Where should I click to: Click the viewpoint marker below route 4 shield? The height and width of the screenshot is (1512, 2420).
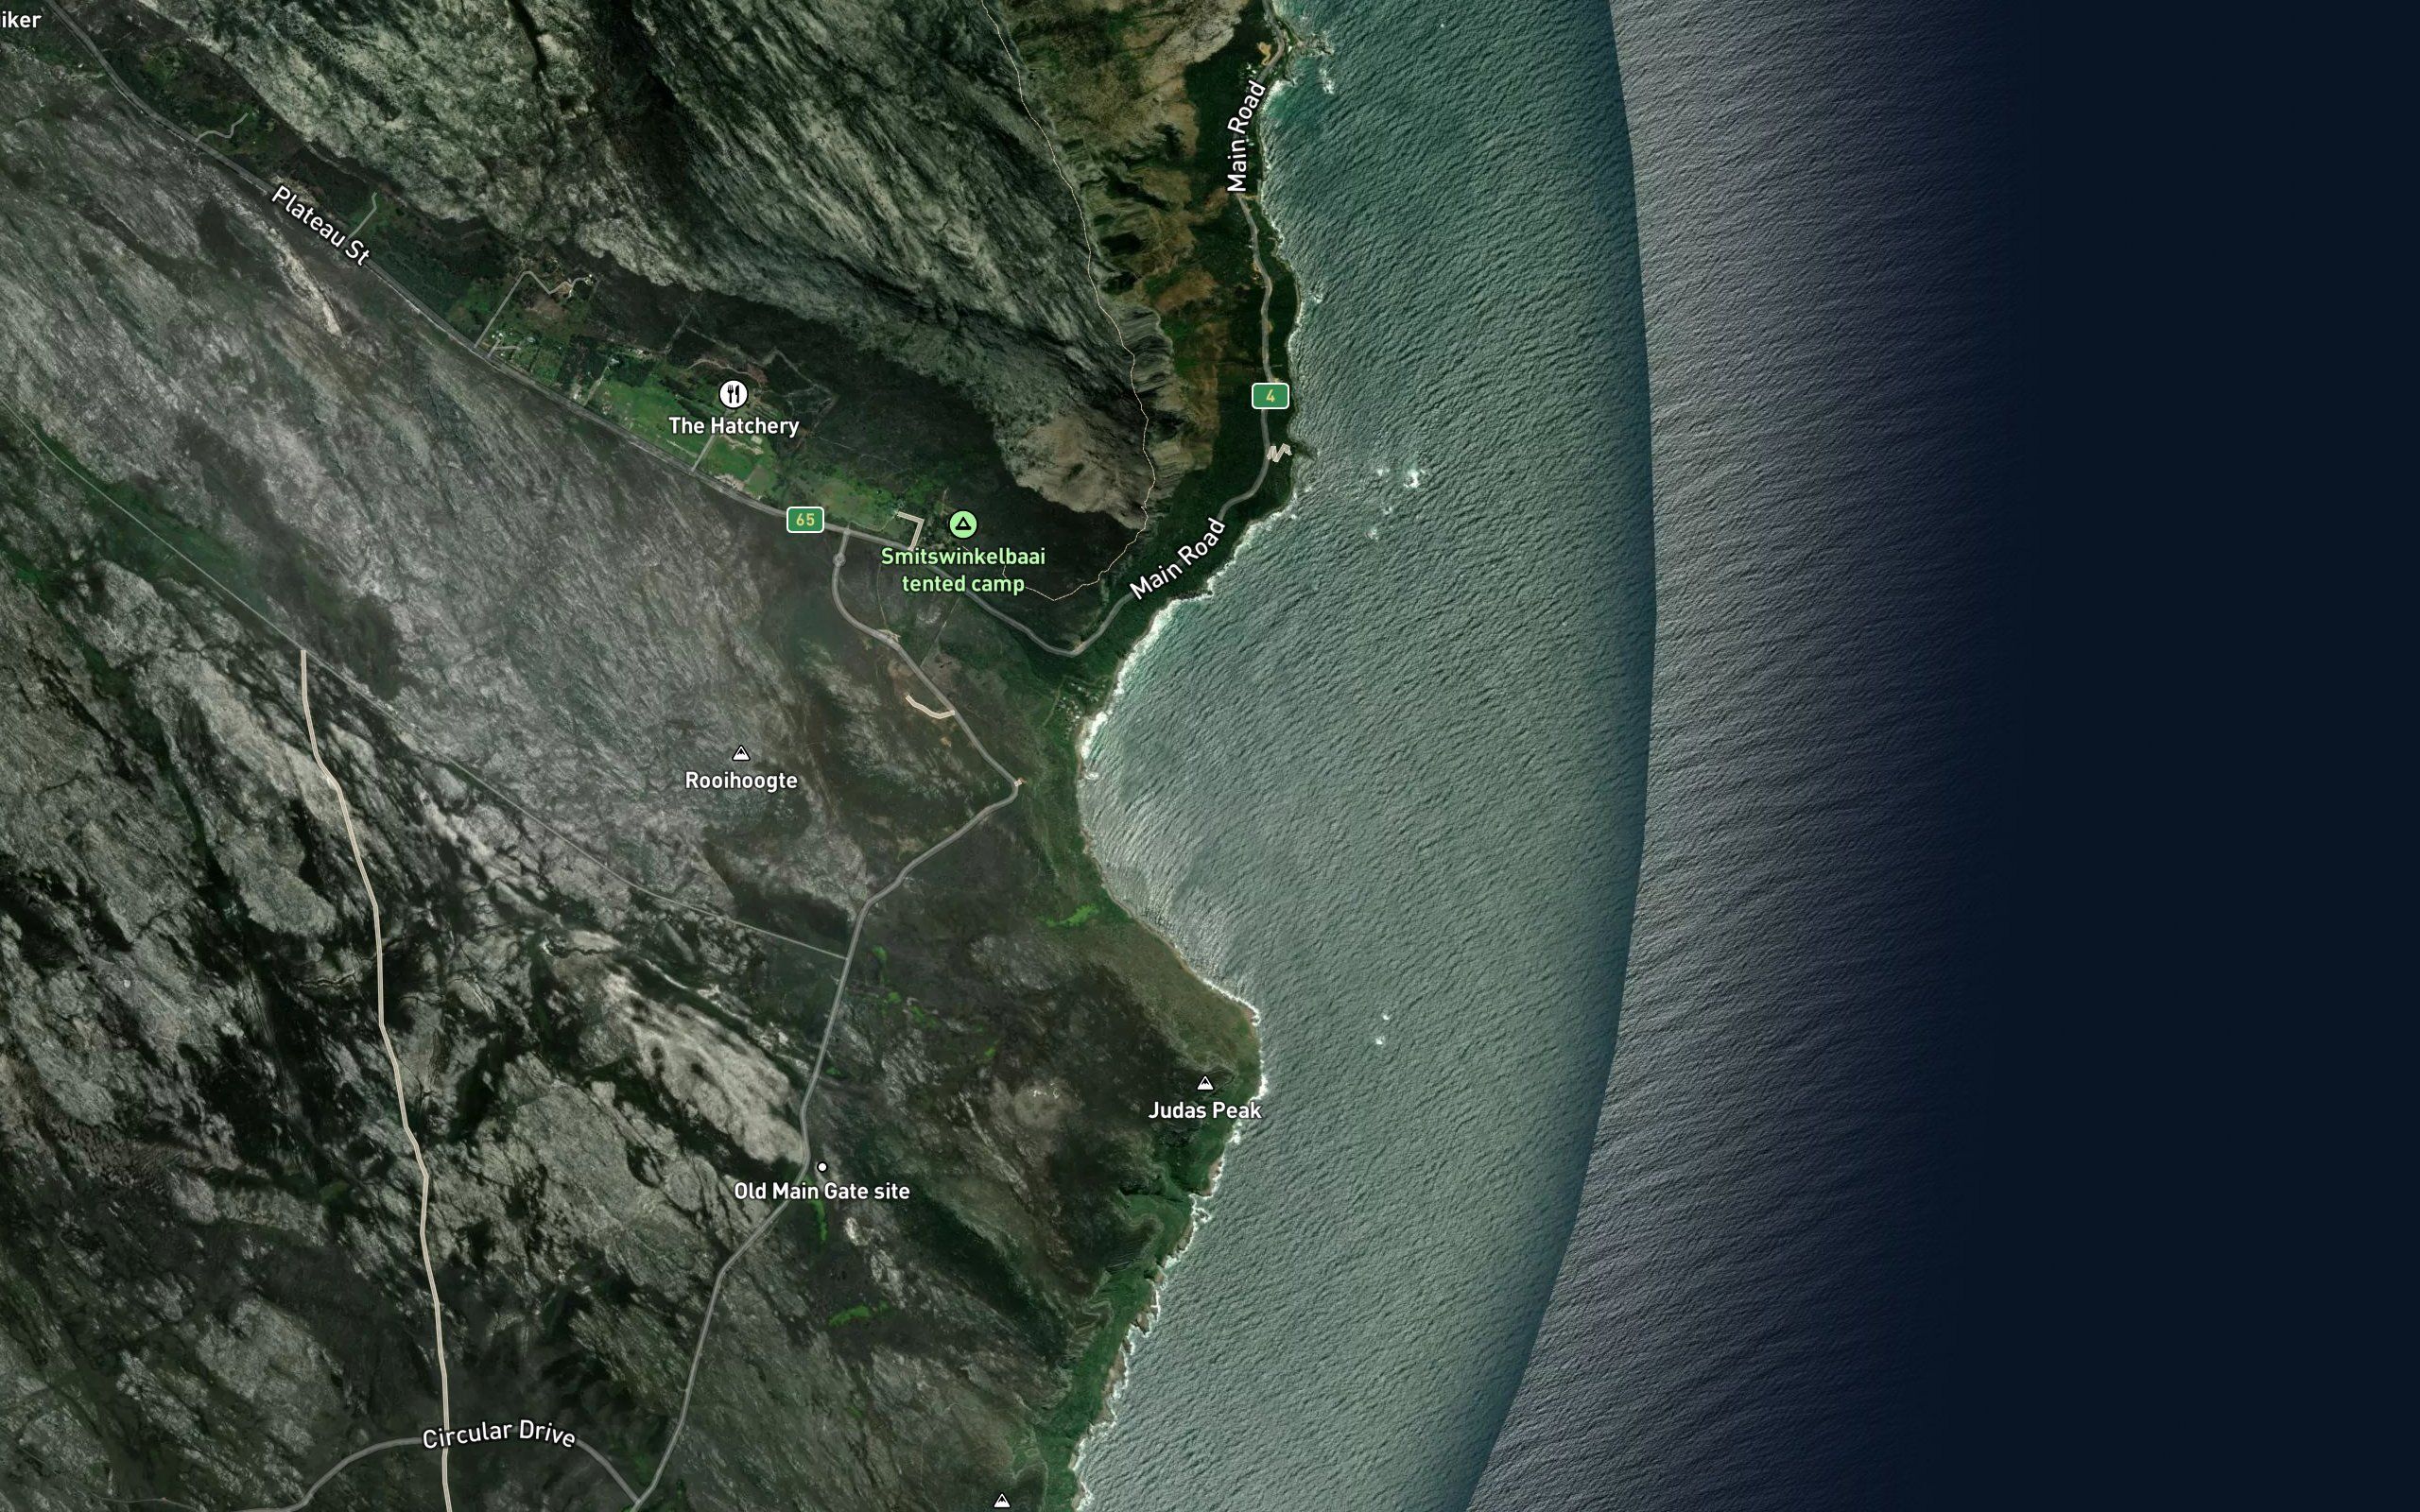(x=1279, y=453)
